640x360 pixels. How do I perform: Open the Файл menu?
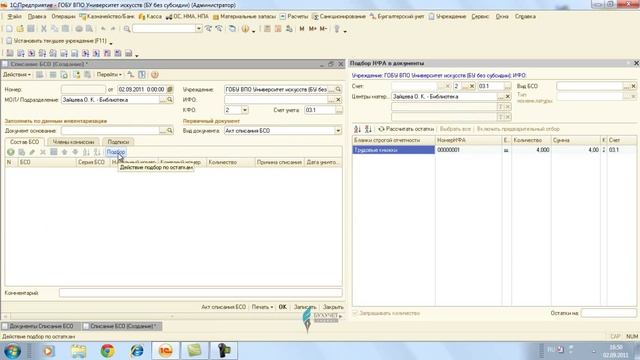coord(15,17)
